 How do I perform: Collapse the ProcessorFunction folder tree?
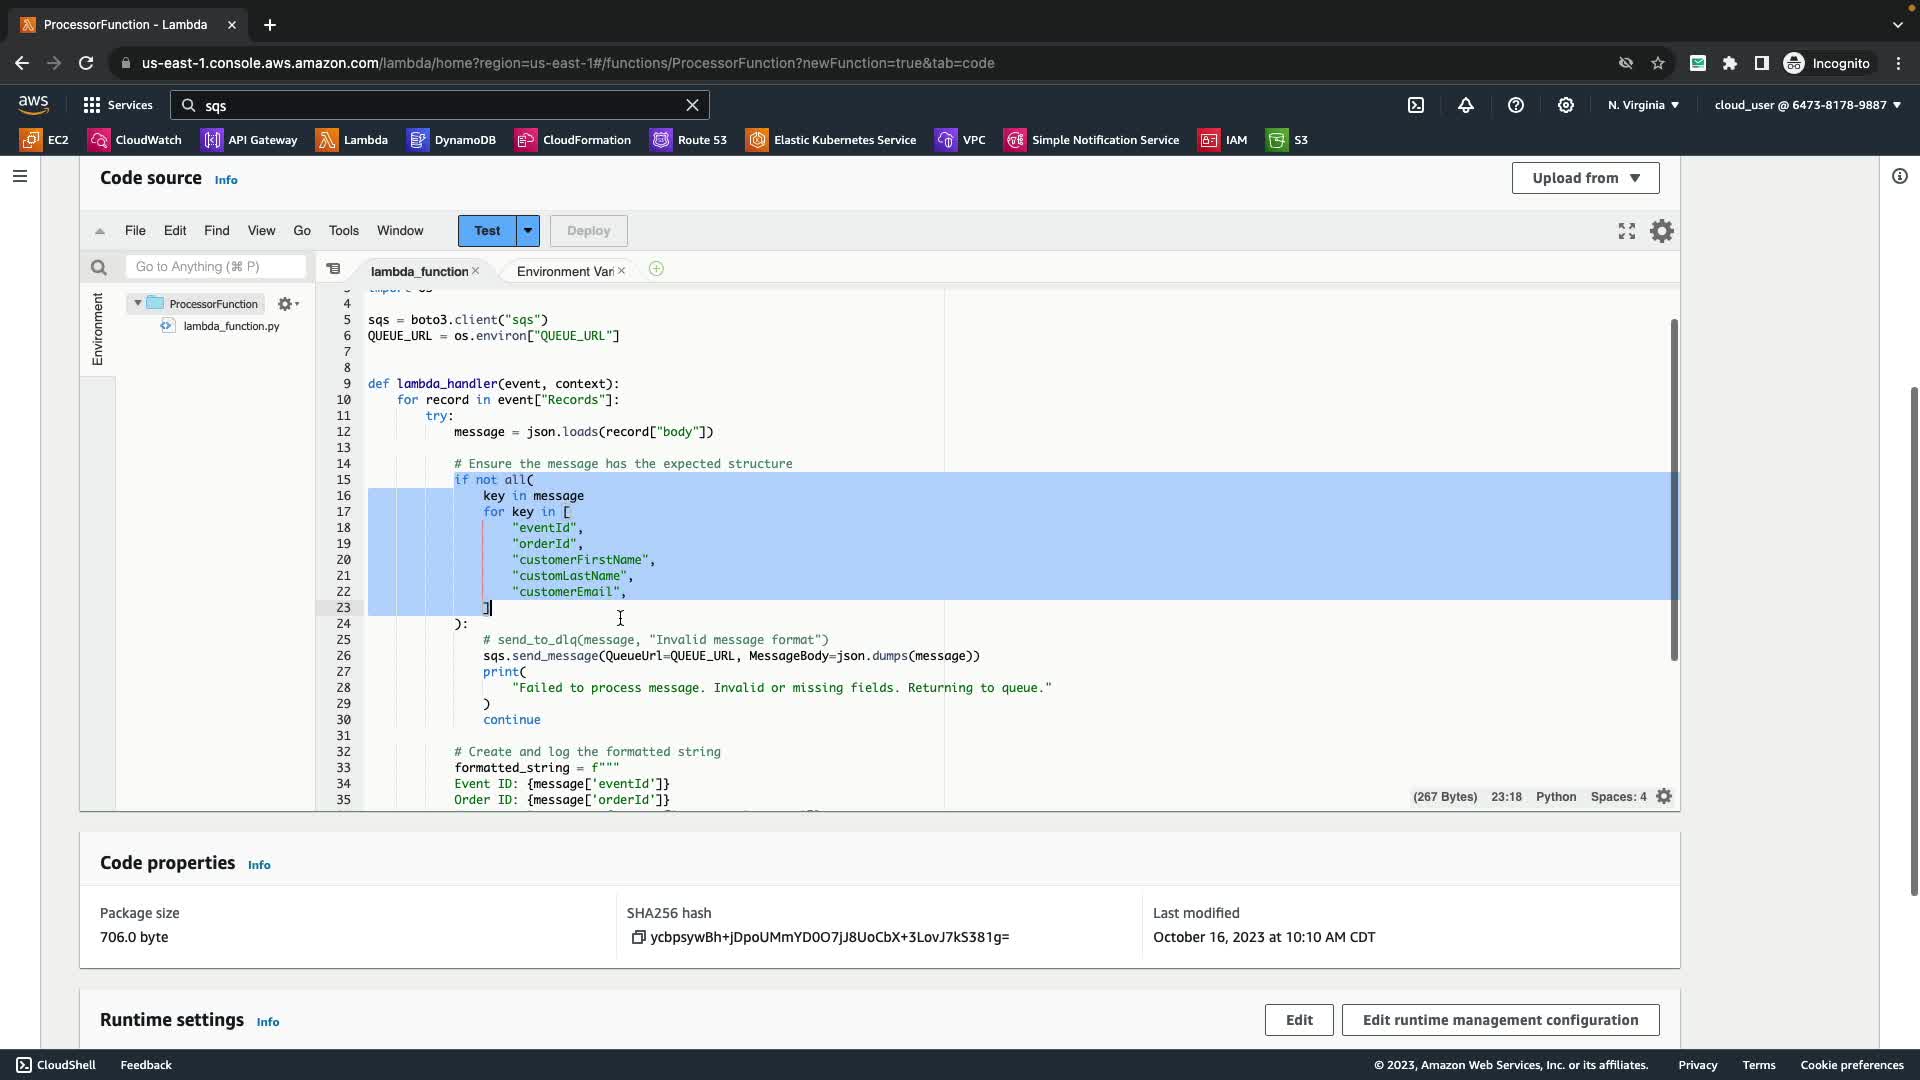click(138, 303)
